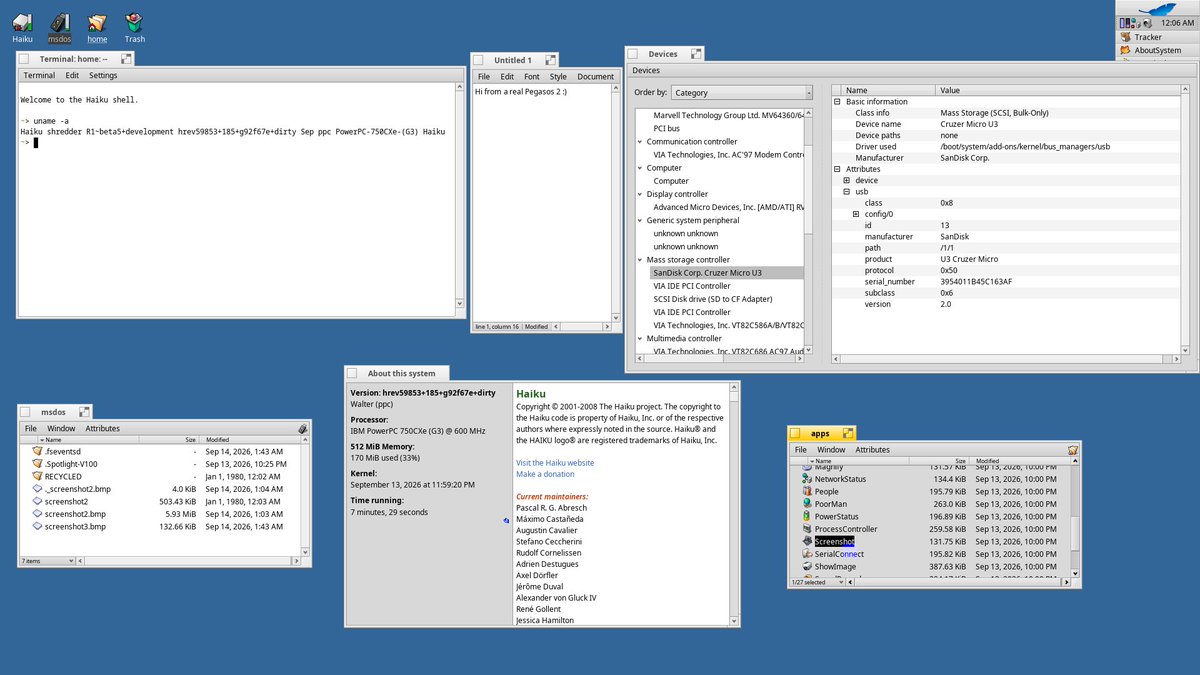Click the SerialConnect icon in apps window
Screen dimensions: 1200x675
point(806,554)
